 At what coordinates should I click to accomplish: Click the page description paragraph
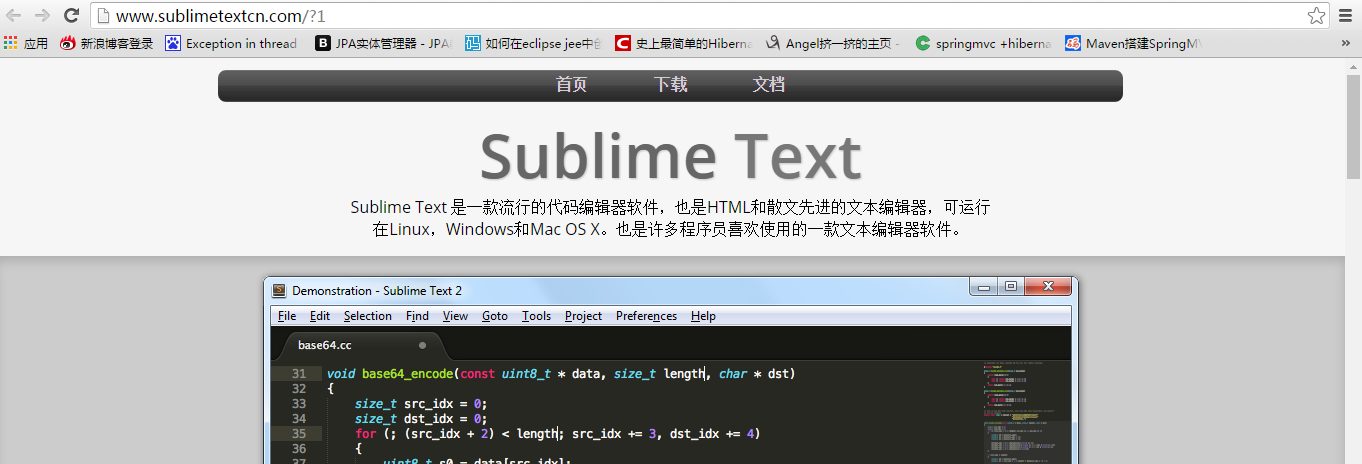pyautogui.click(x=670, y=218)
